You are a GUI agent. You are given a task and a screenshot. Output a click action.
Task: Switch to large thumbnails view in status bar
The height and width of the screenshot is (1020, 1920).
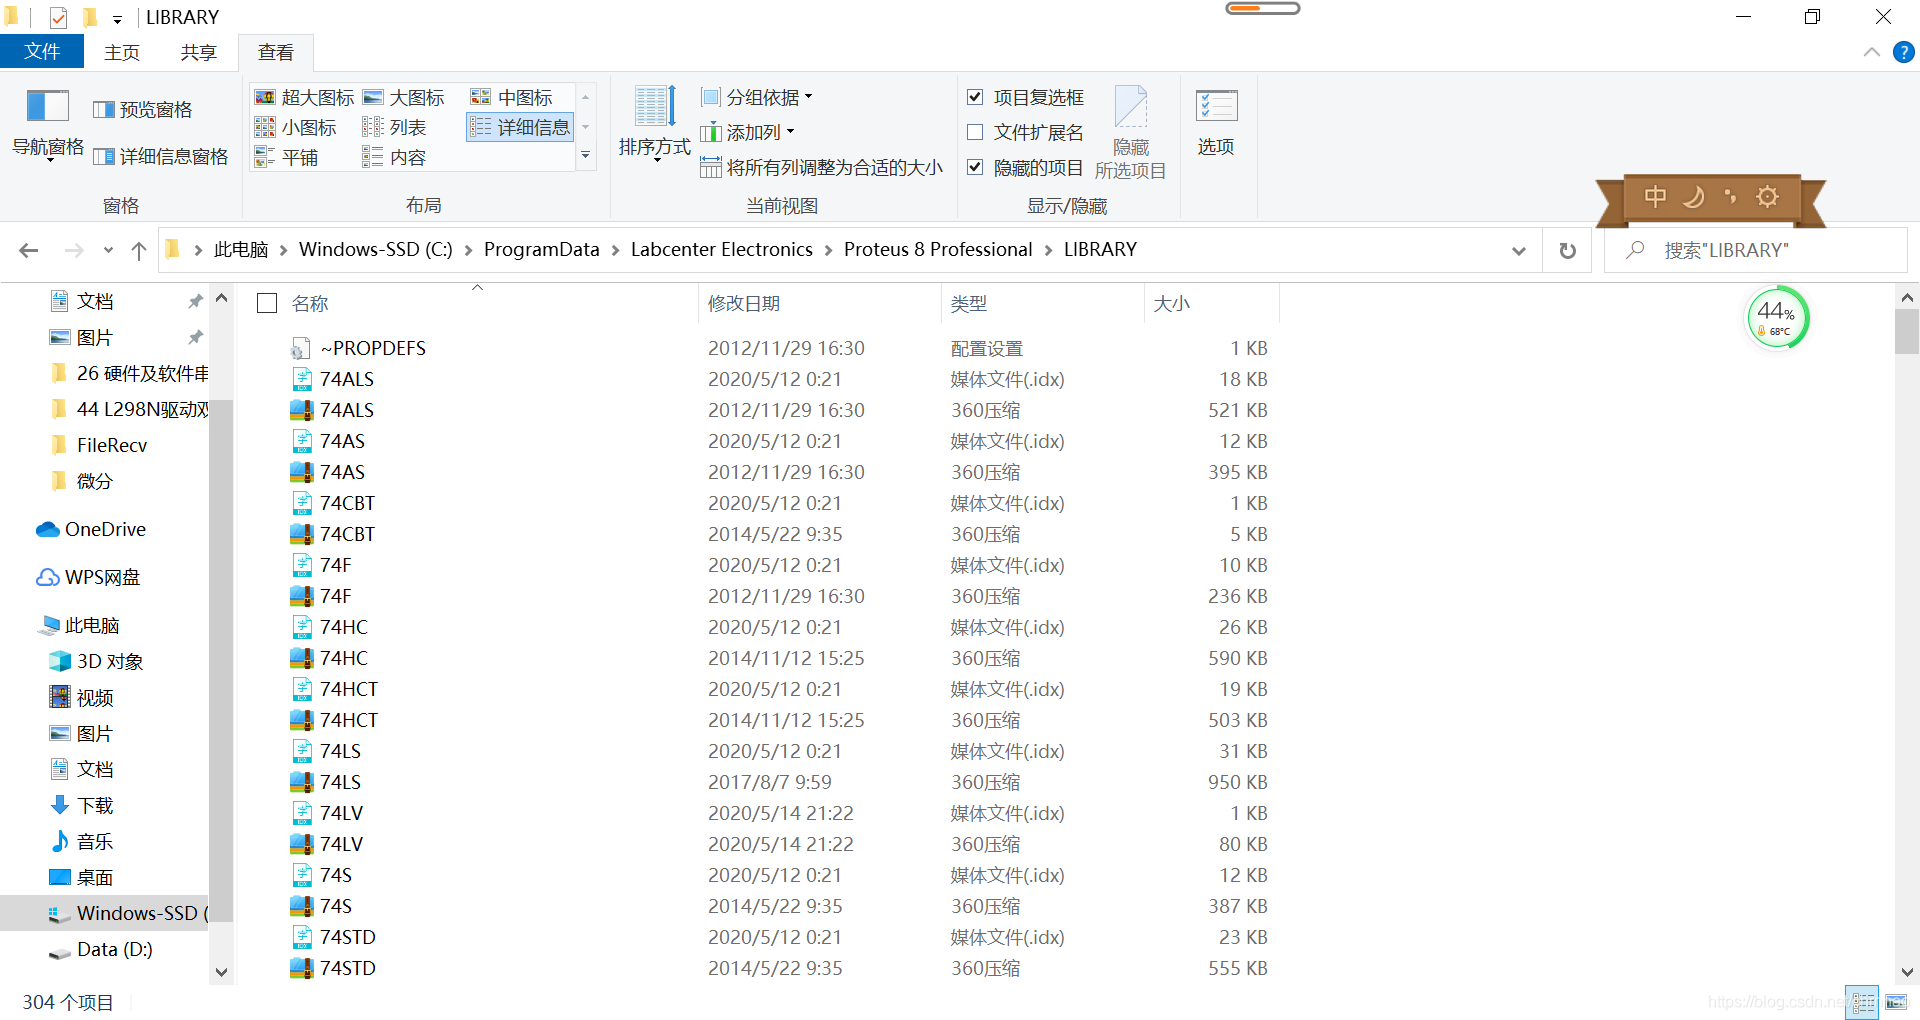pyautogui.click(x=1896, y=1002)
